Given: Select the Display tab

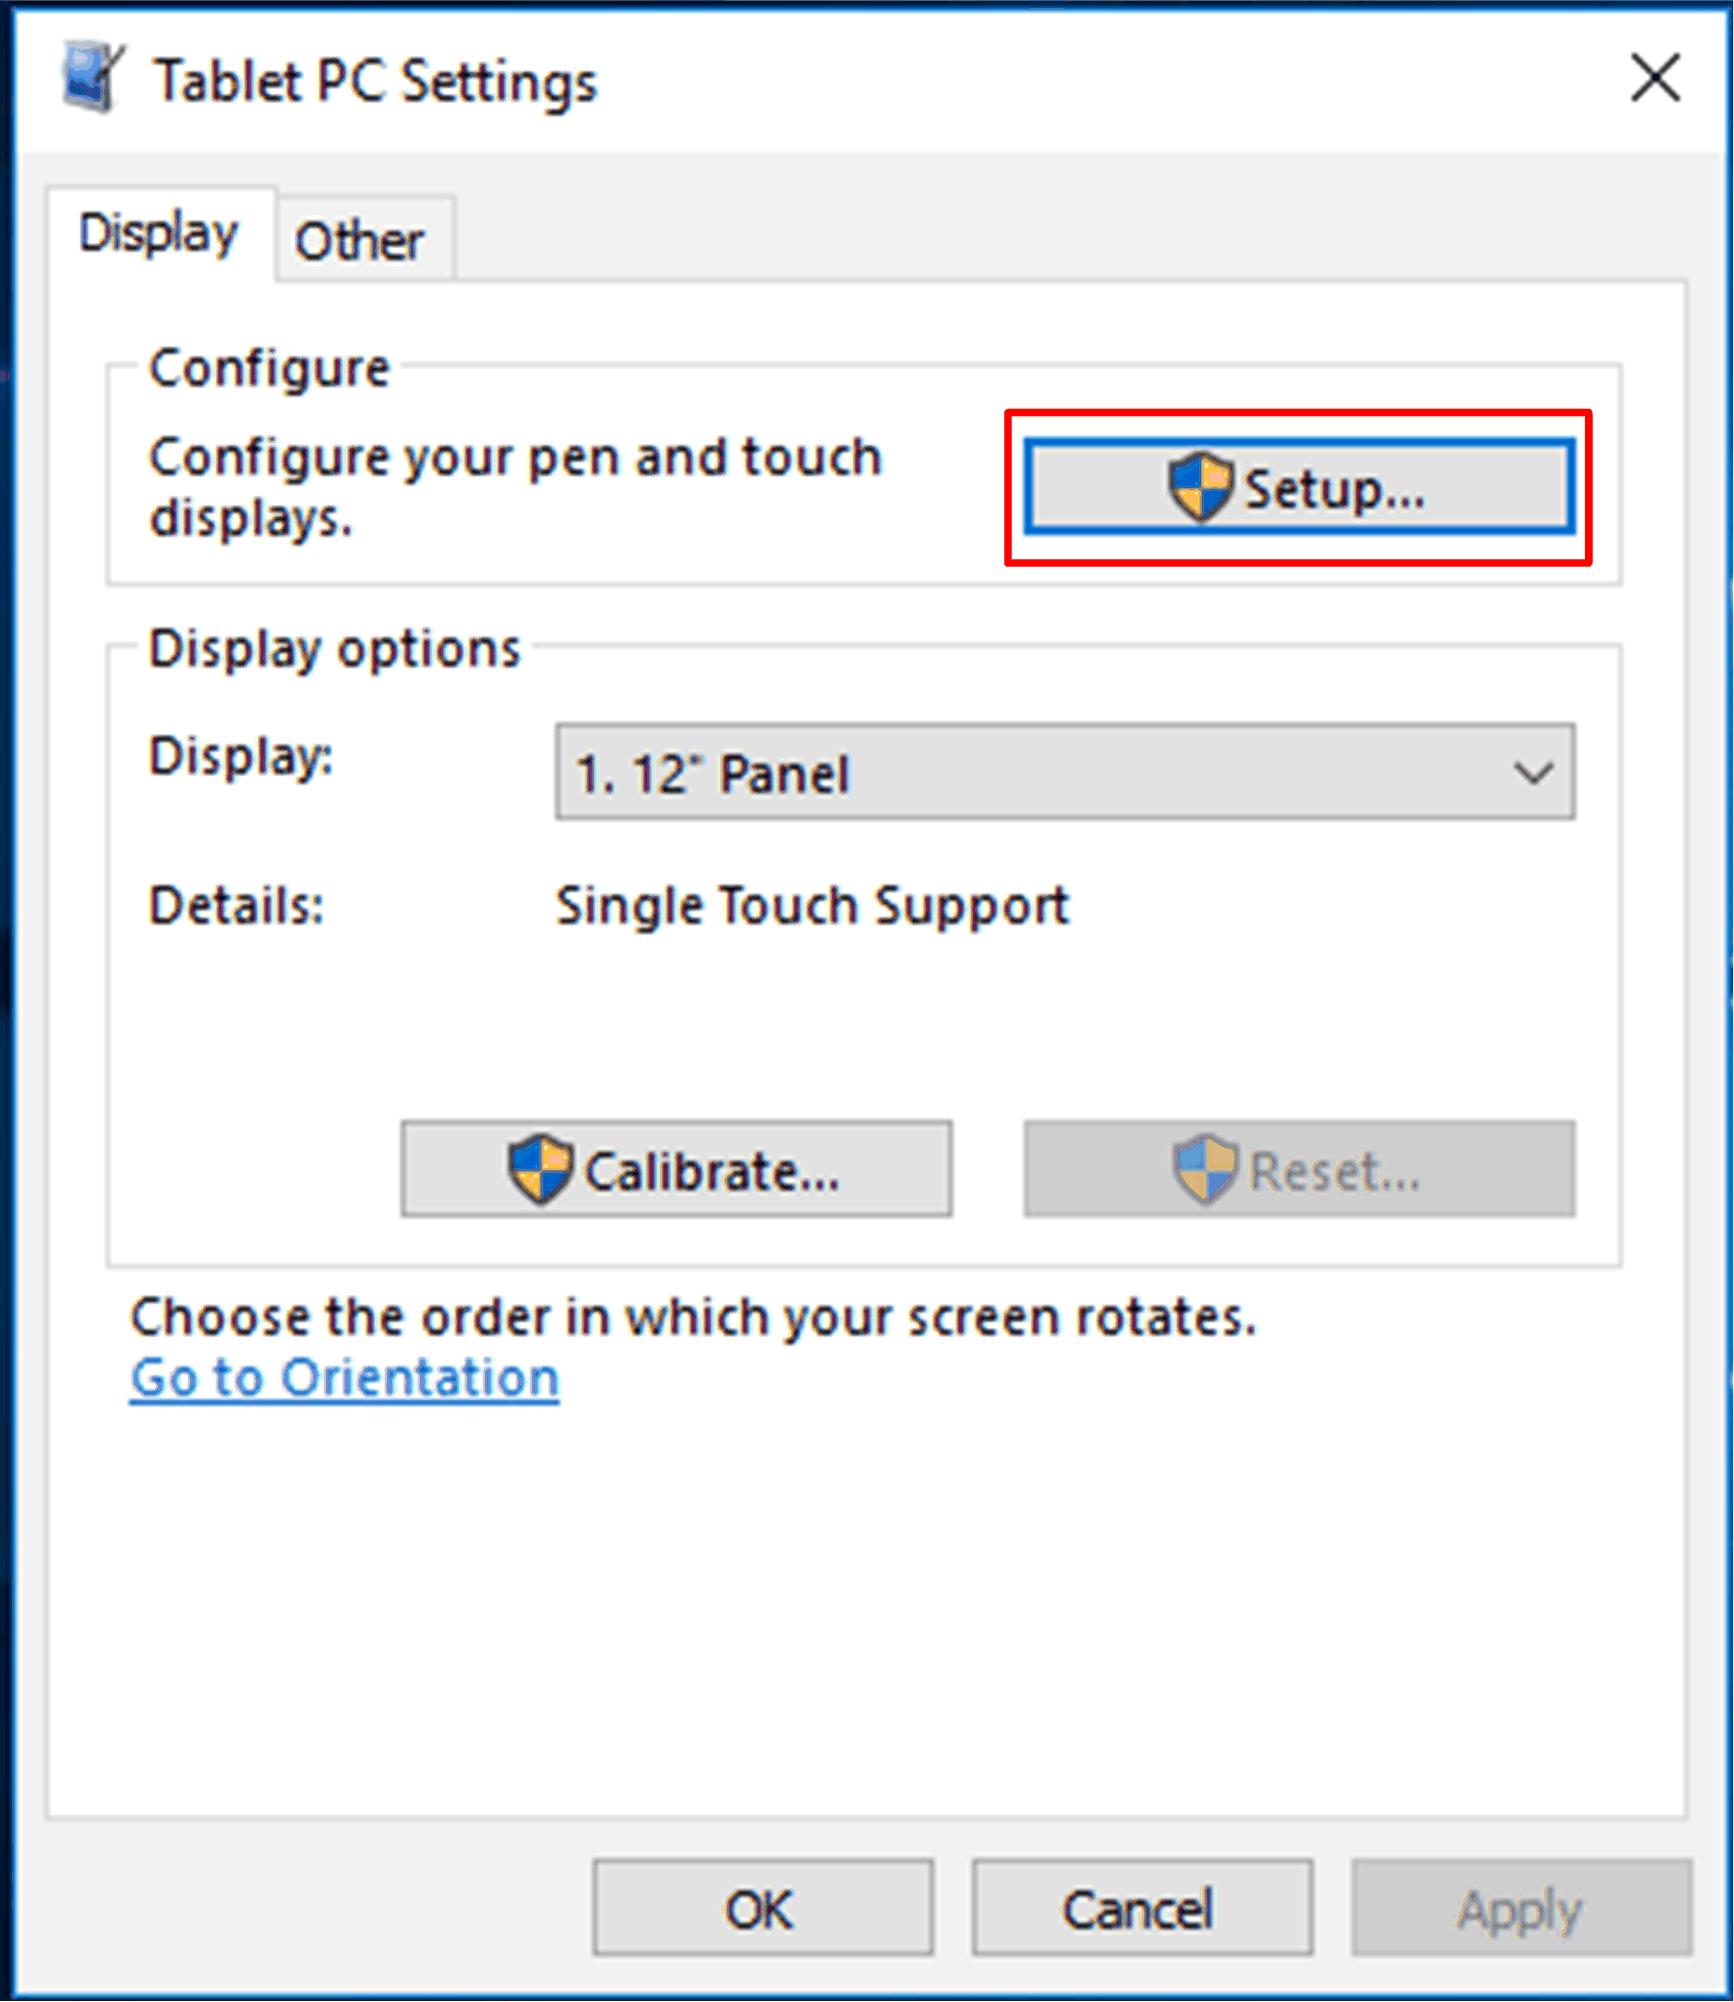Looking at the screenshot, I should (x=160, y=234).
